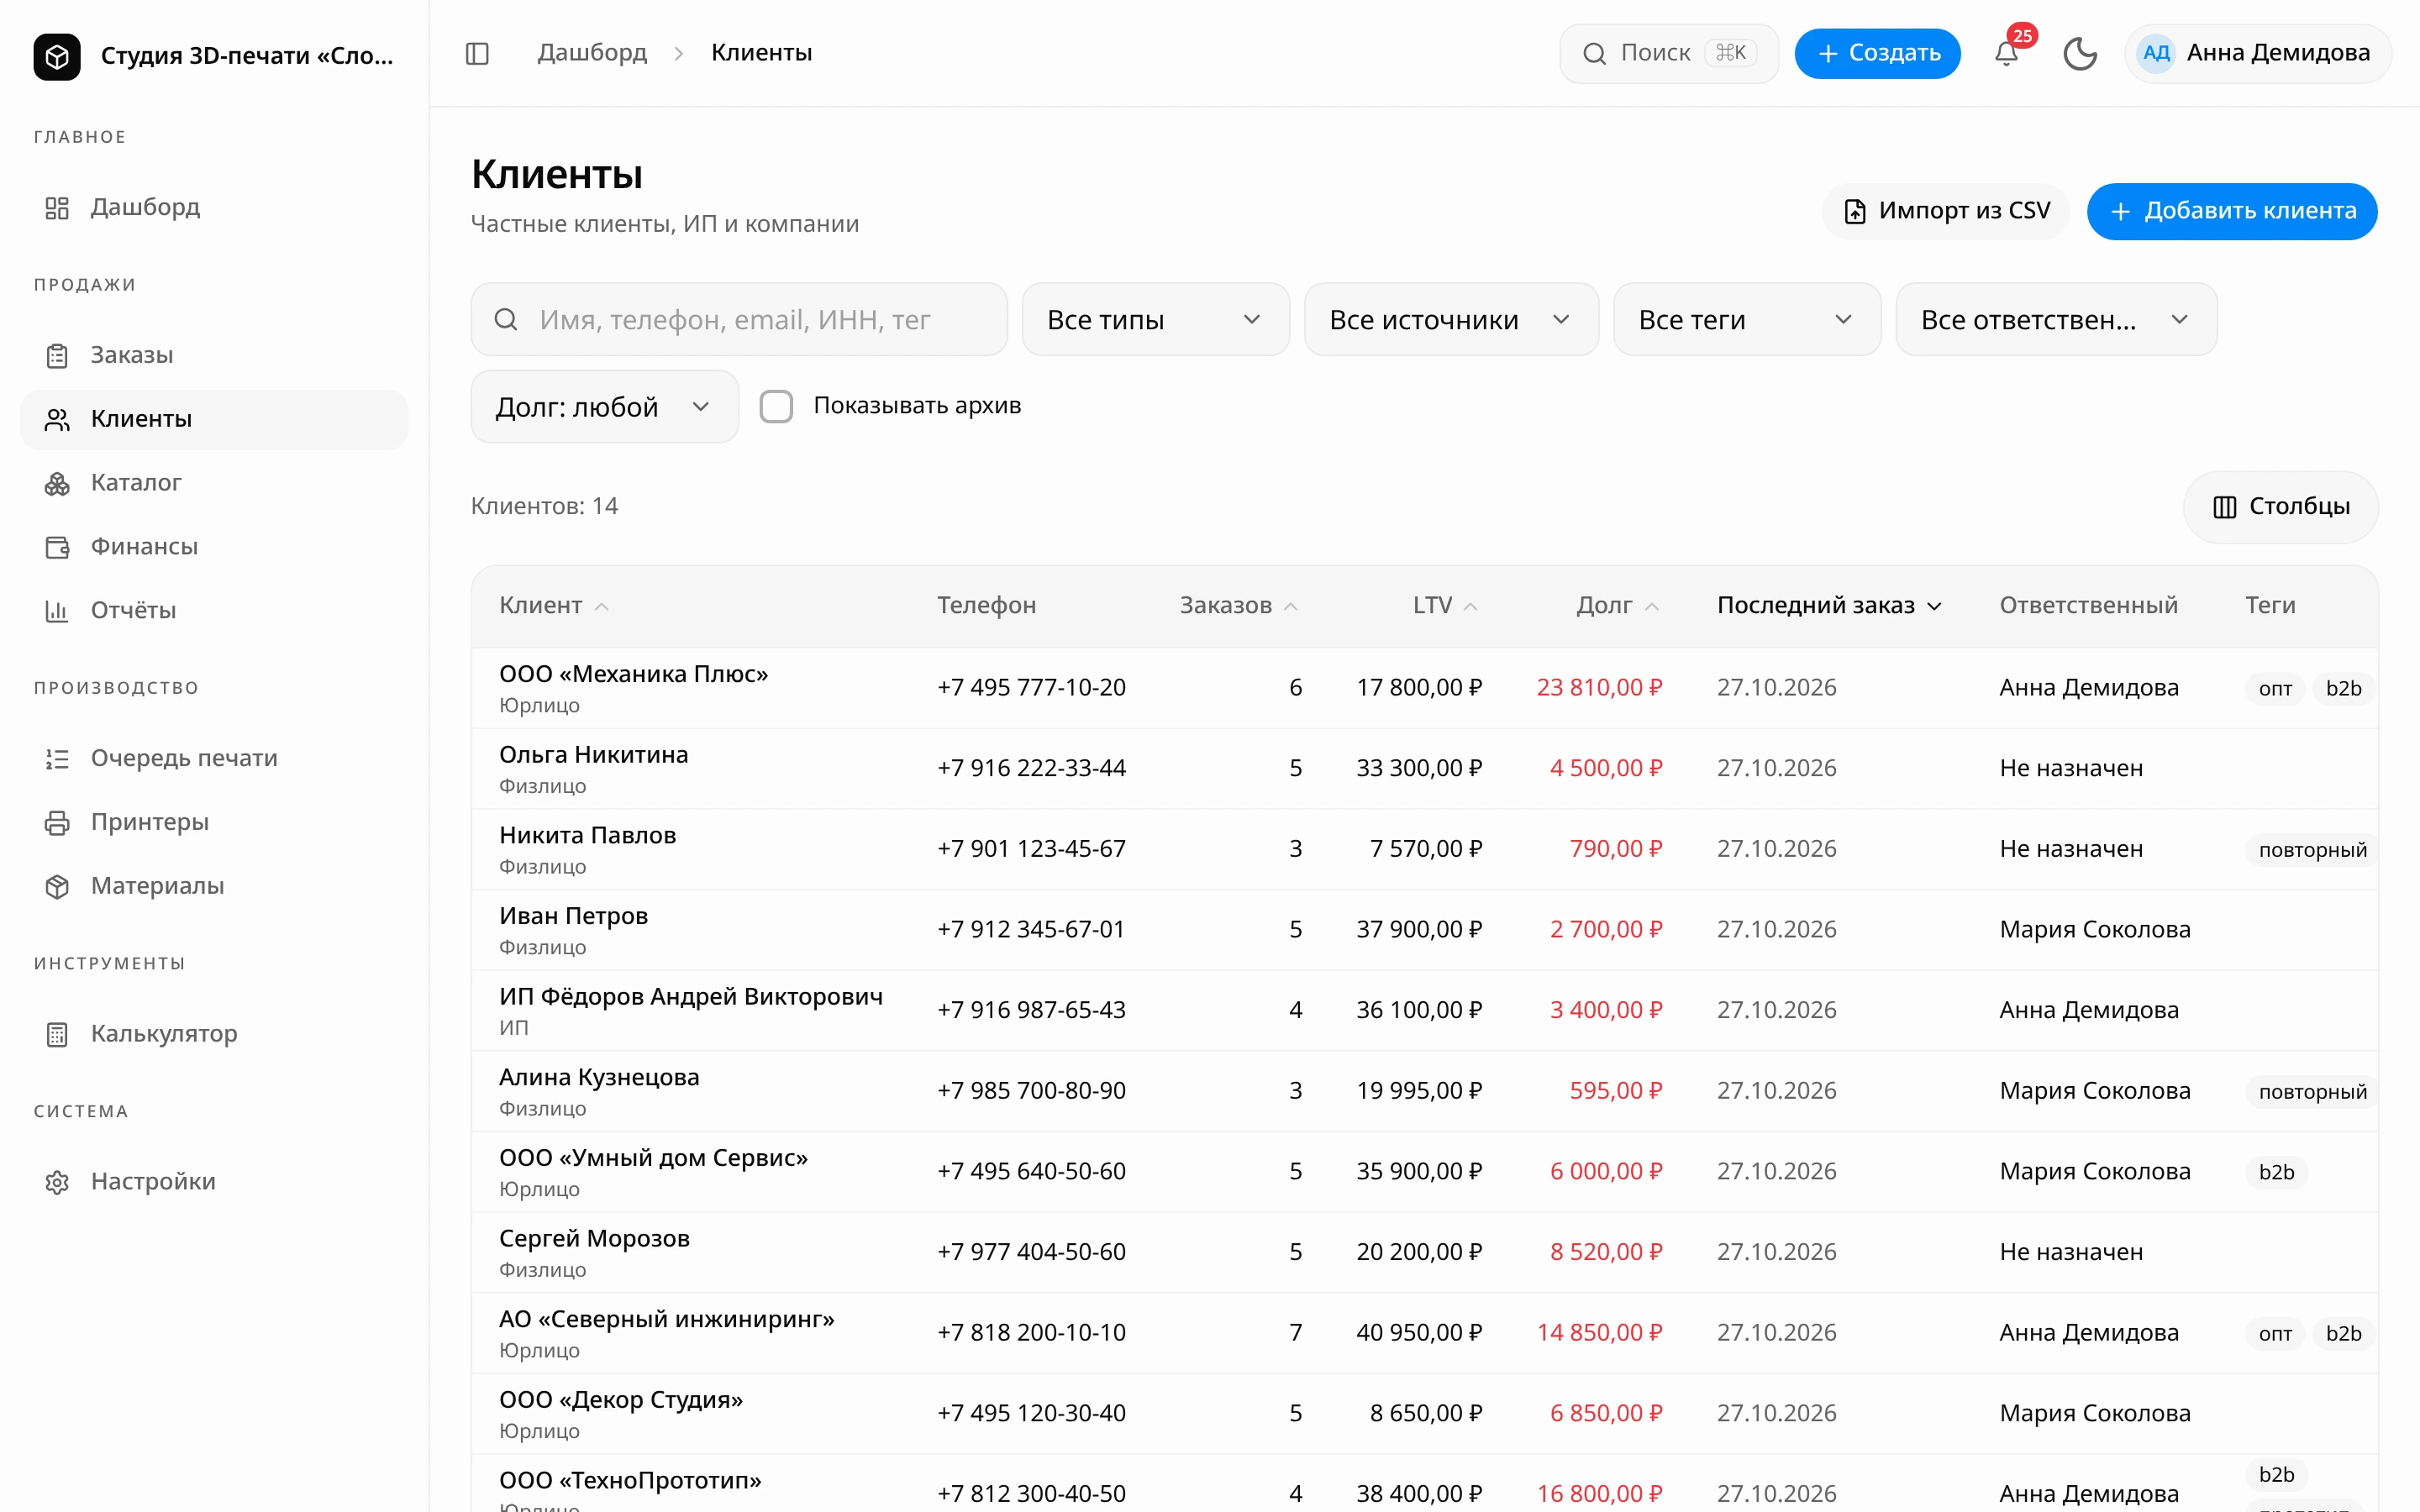Sort table by Заказов column

pos(1239,605)
